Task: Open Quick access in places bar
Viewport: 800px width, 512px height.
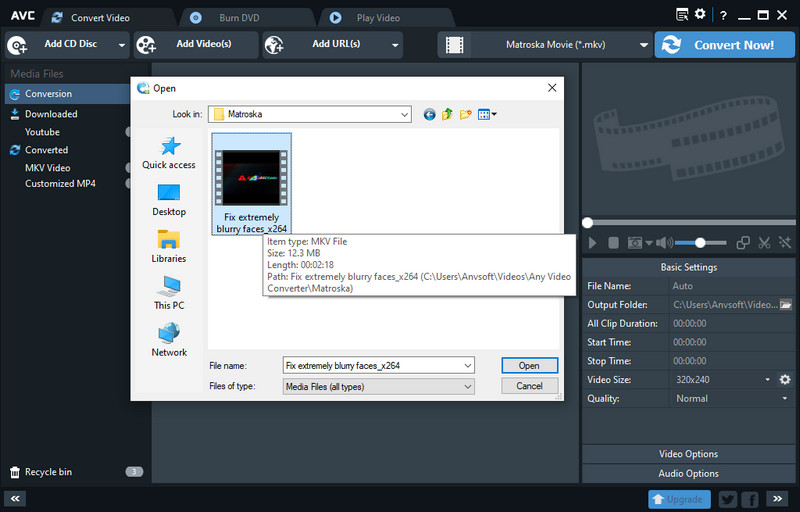Action: pyautogui.click(x=169, y=153)
